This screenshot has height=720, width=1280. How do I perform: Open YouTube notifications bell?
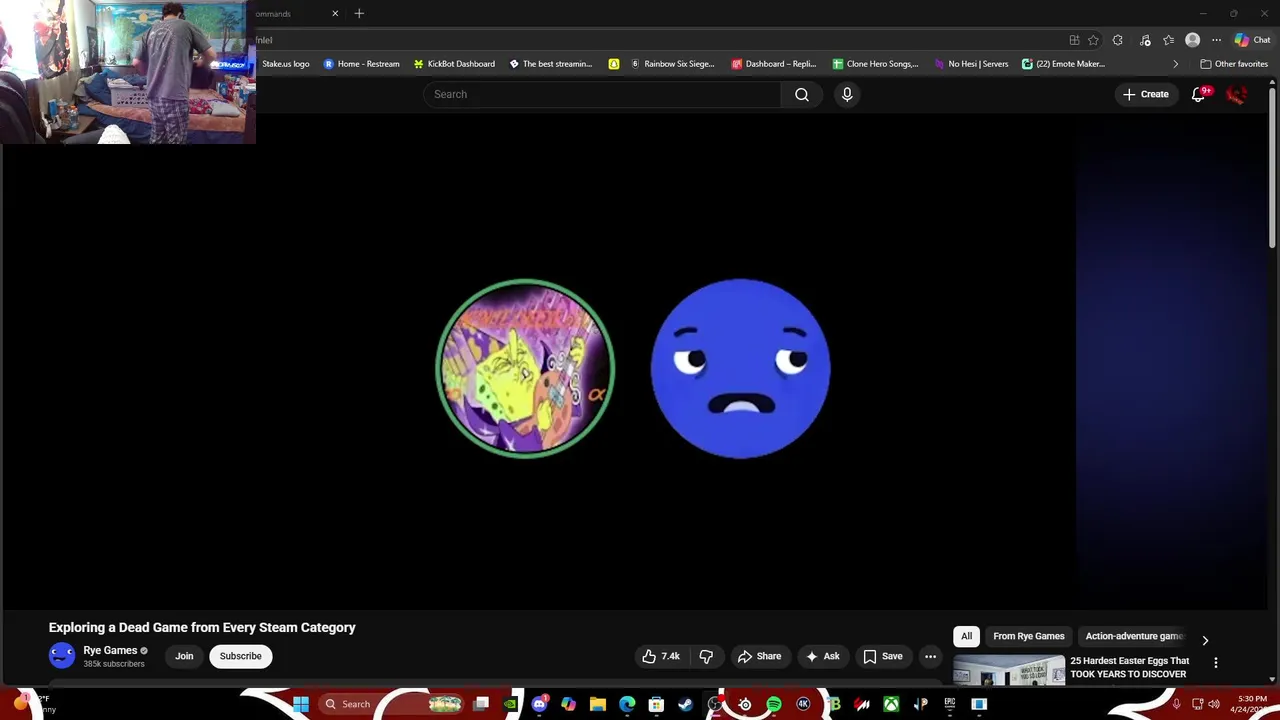coord(1199,94)
